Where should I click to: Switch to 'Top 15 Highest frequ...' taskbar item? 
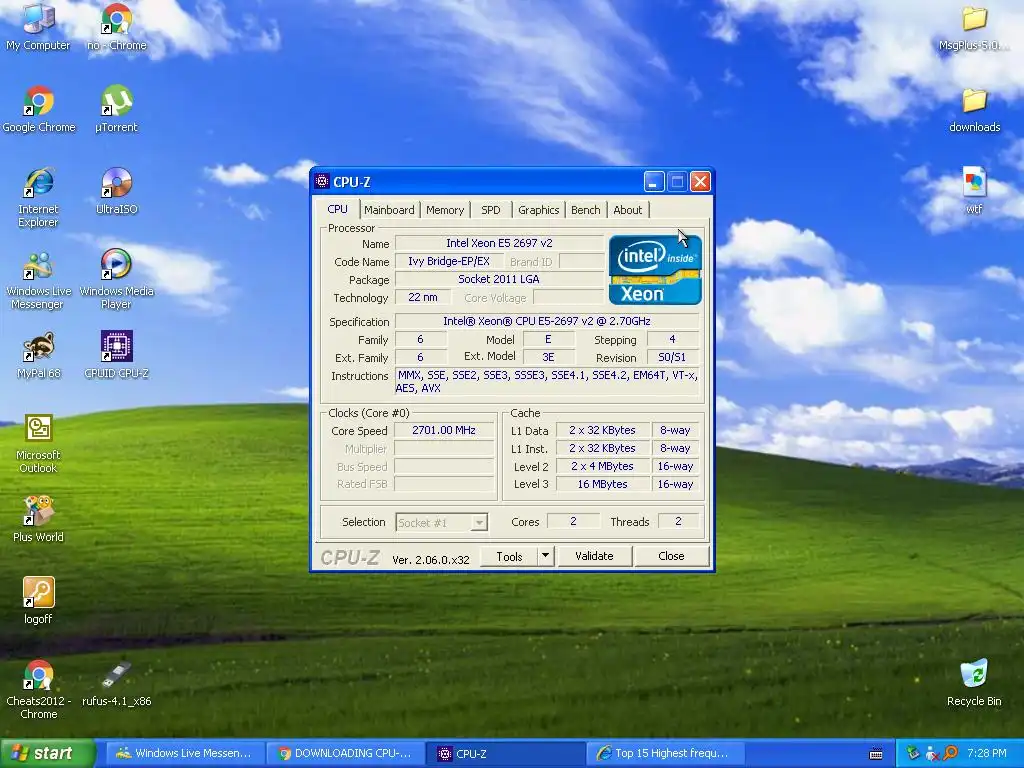tap(665, 753)
